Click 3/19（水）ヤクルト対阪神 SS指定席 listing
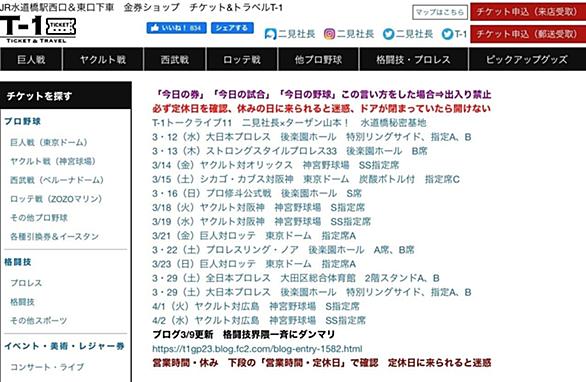Screen dimensions: 586x382 coord(262,222)
